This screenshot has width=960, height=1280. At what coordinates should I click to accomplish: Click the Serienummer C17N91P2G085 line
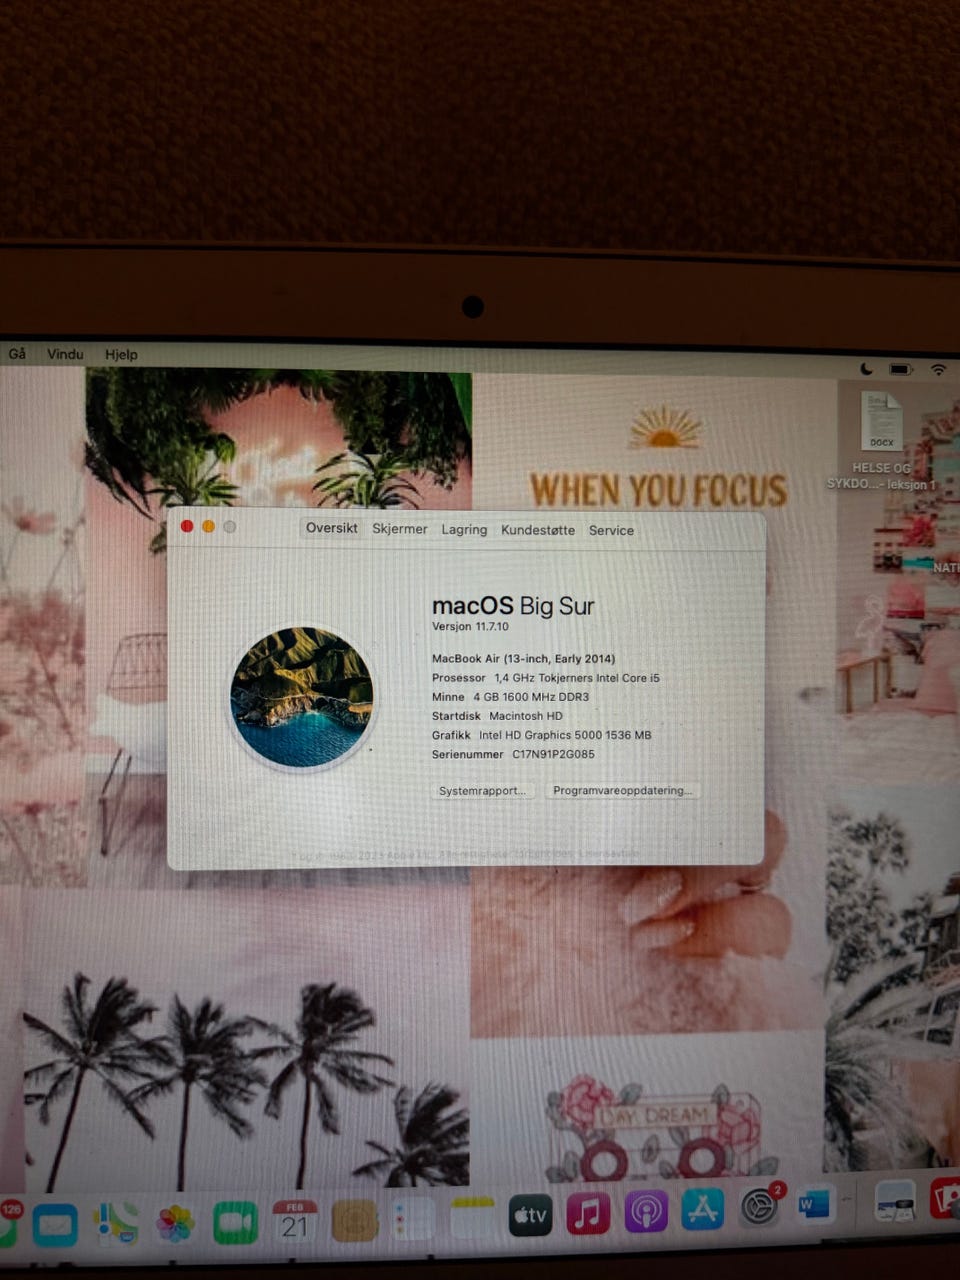point(513,754)
